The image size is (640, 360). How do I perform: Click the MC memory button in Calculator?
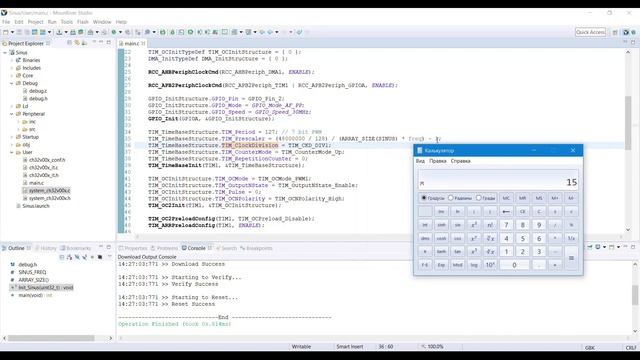[x=506, y=198]
